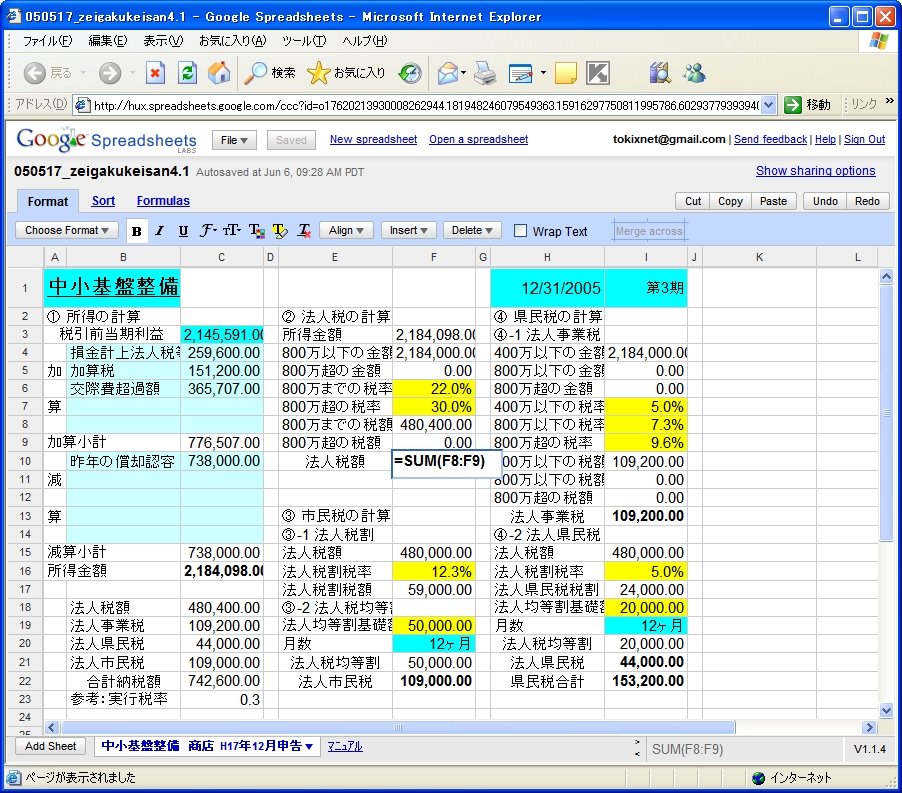The height and width of the screenshot is (793, 902).
Task: Toggle the Wrap Text checkbox
Action: coord(520,231)
